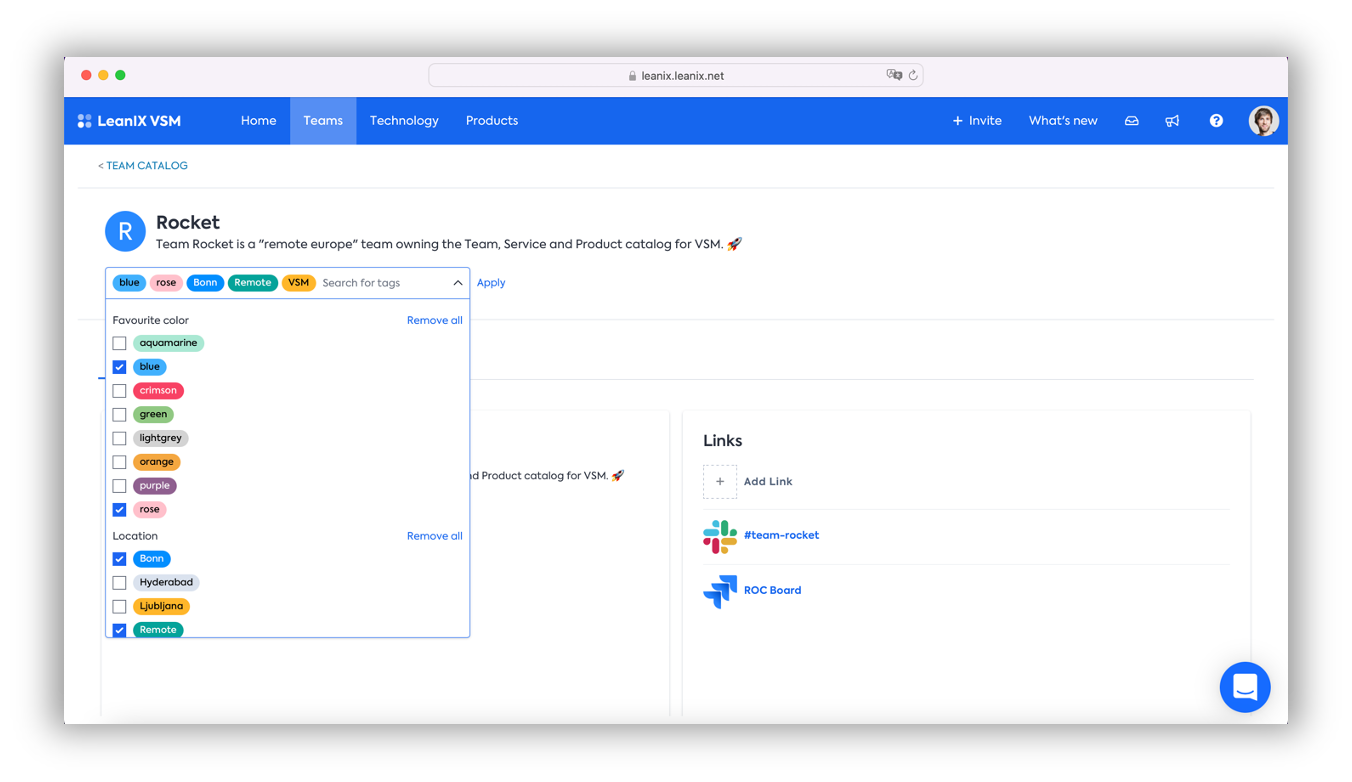The image size is (1352, 782).
Task: Click the browser address bar
Action: (676, 76)
